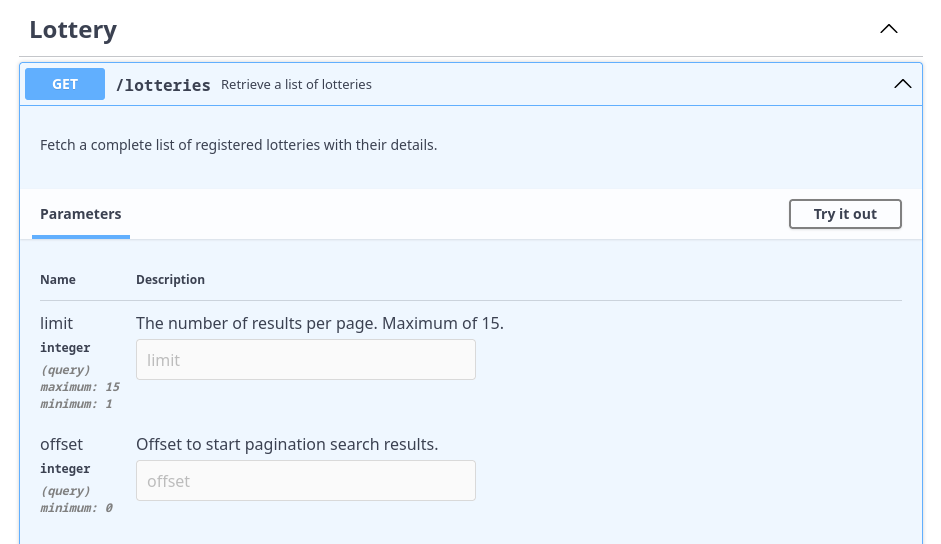Collapse the GET /lotteries operation chevron
Image resolution: width=941 pixels, height=544 pixels.
pos(903,84)
